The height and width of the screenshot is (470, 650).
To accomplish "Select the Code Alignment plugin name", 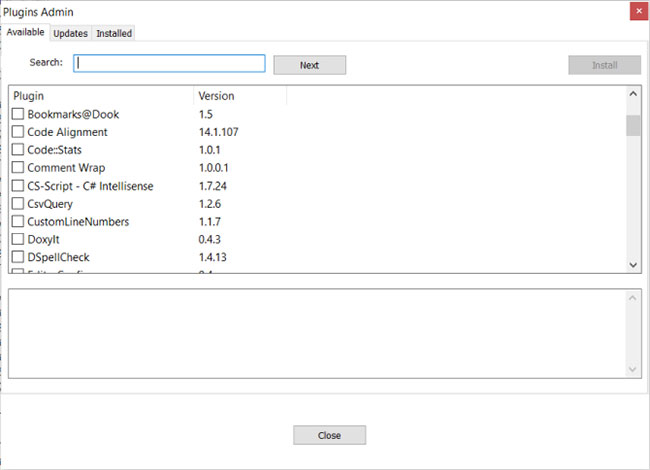I will pos(68,132).
